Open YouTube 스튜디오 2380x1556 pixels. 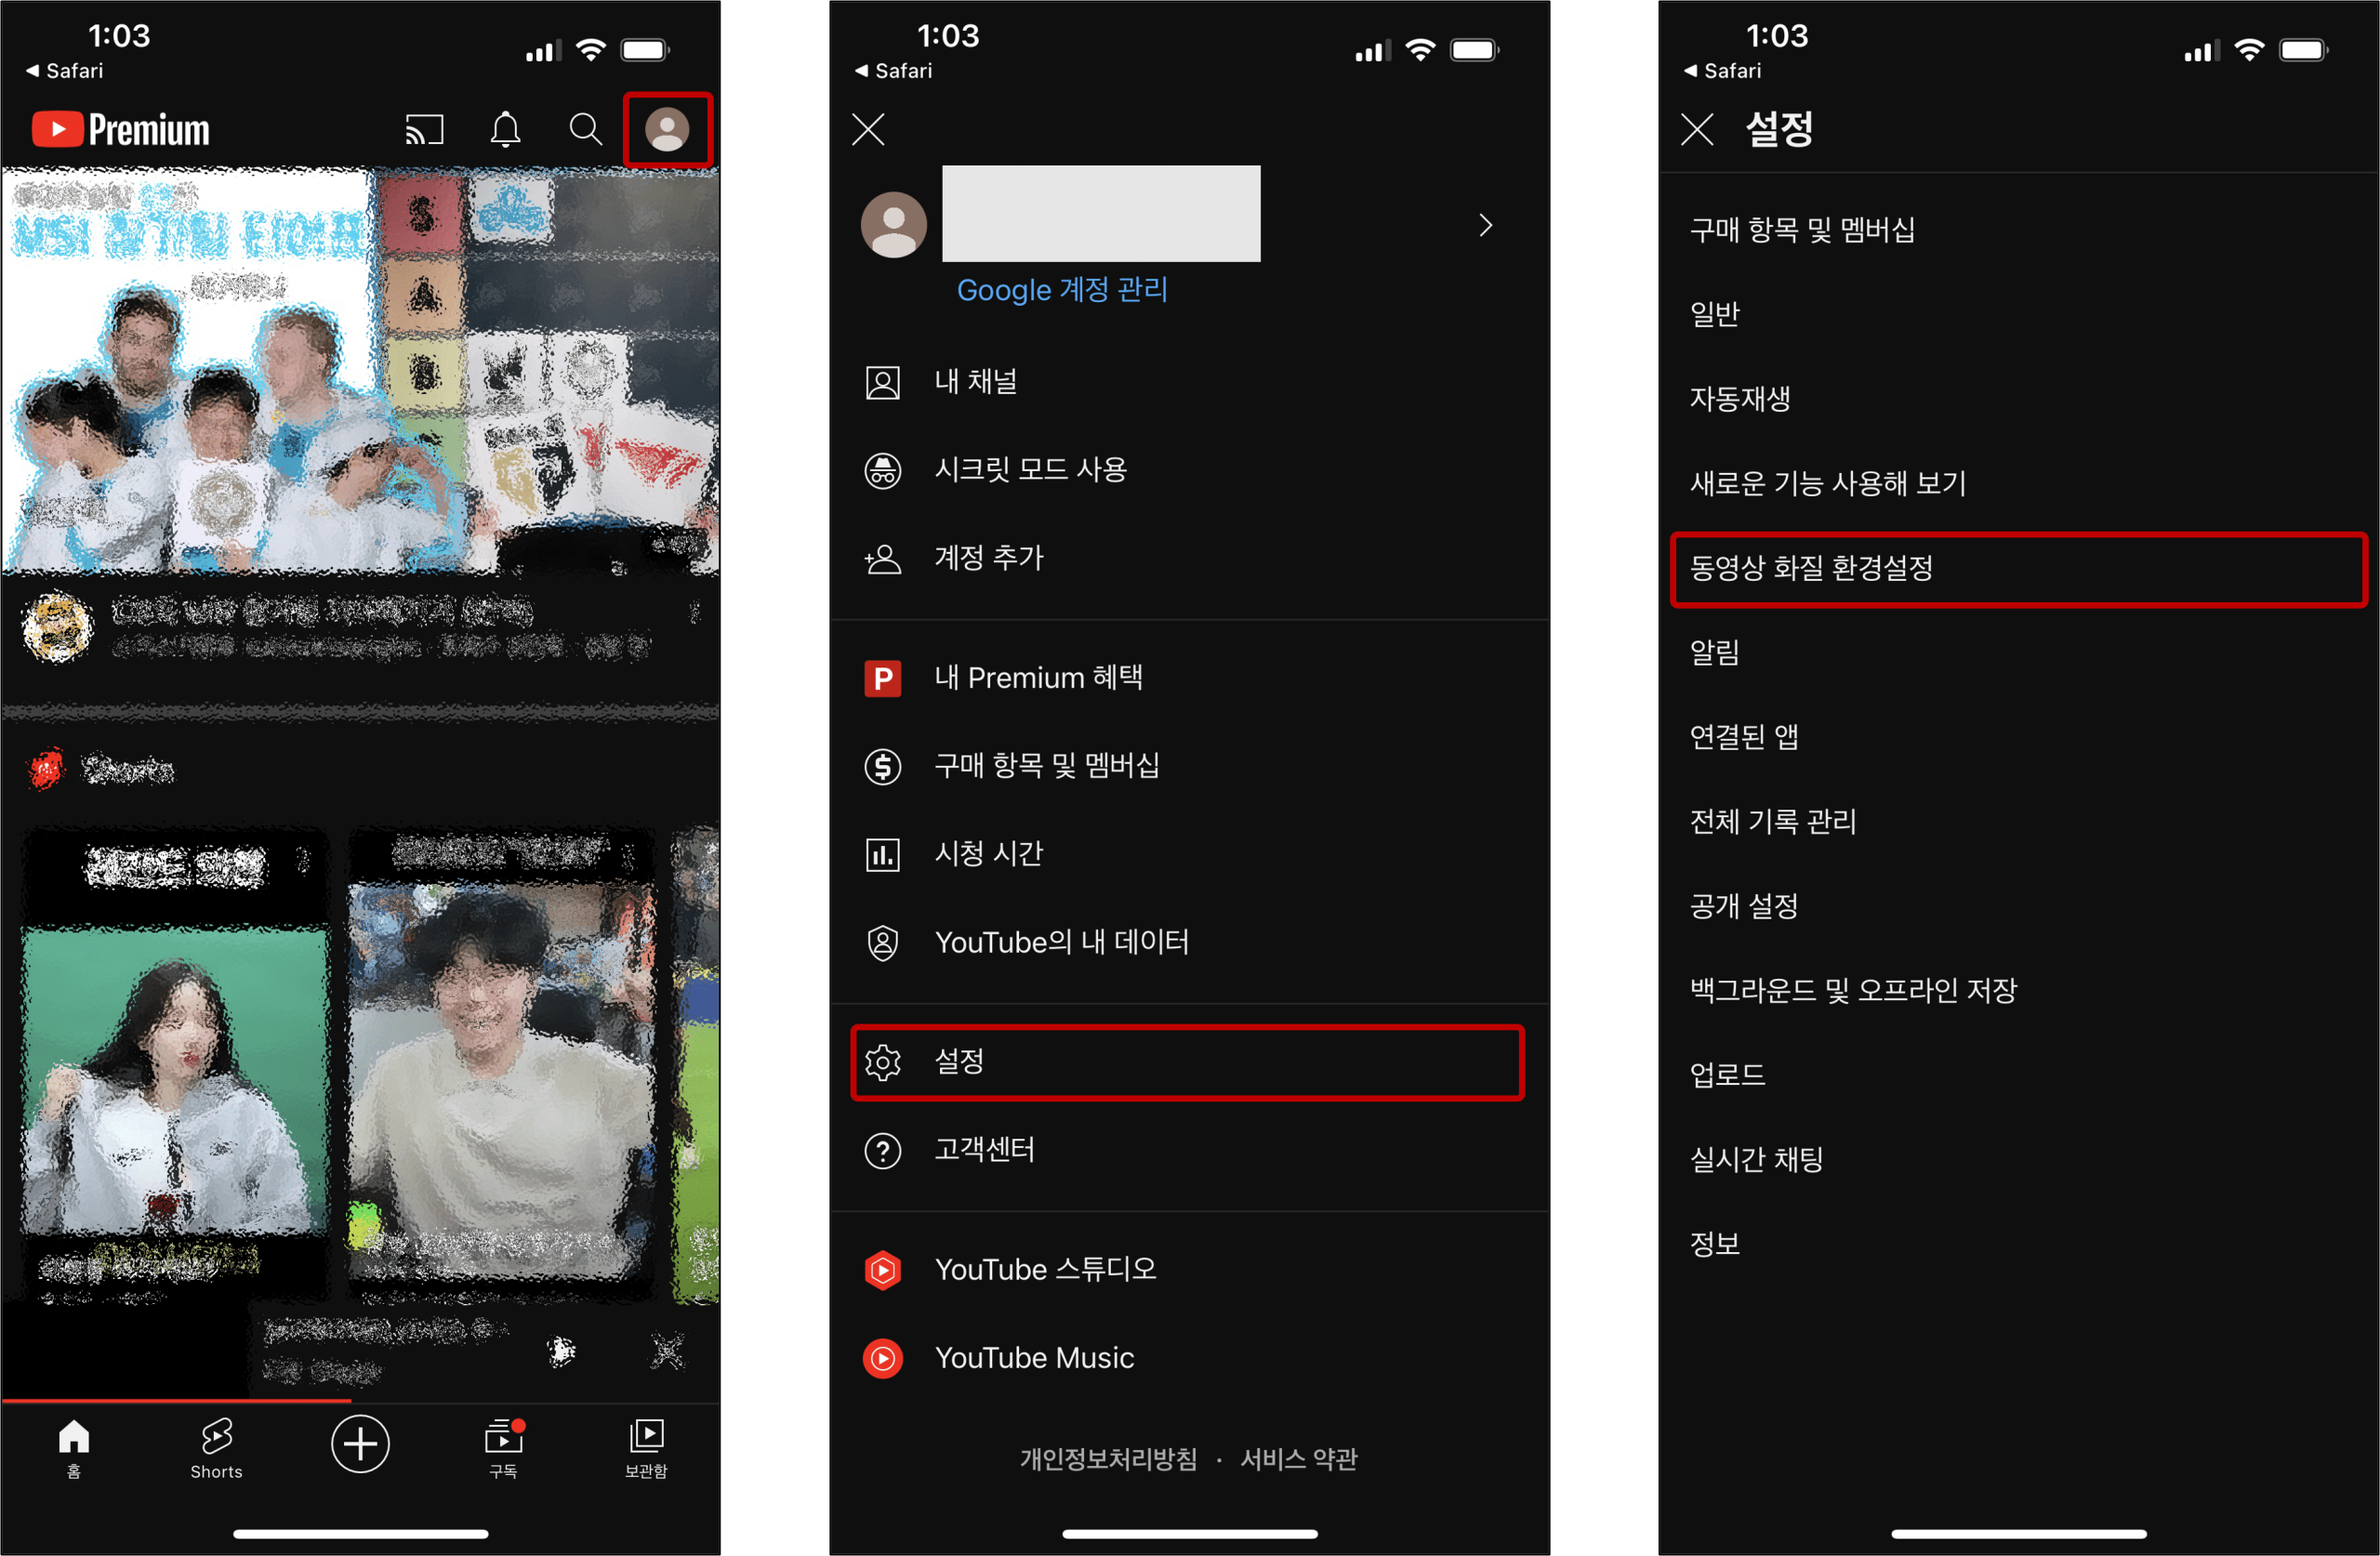pyautogui.click(x=1189, y=1270)
